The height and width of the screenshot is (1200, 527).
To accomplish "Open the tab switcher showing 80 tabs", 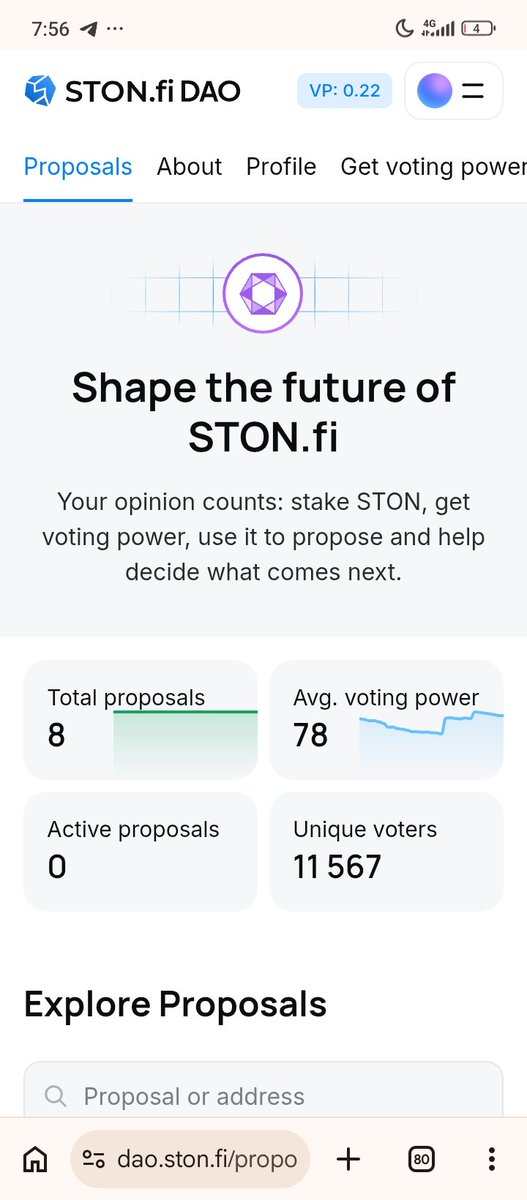I will [422, 1159].
